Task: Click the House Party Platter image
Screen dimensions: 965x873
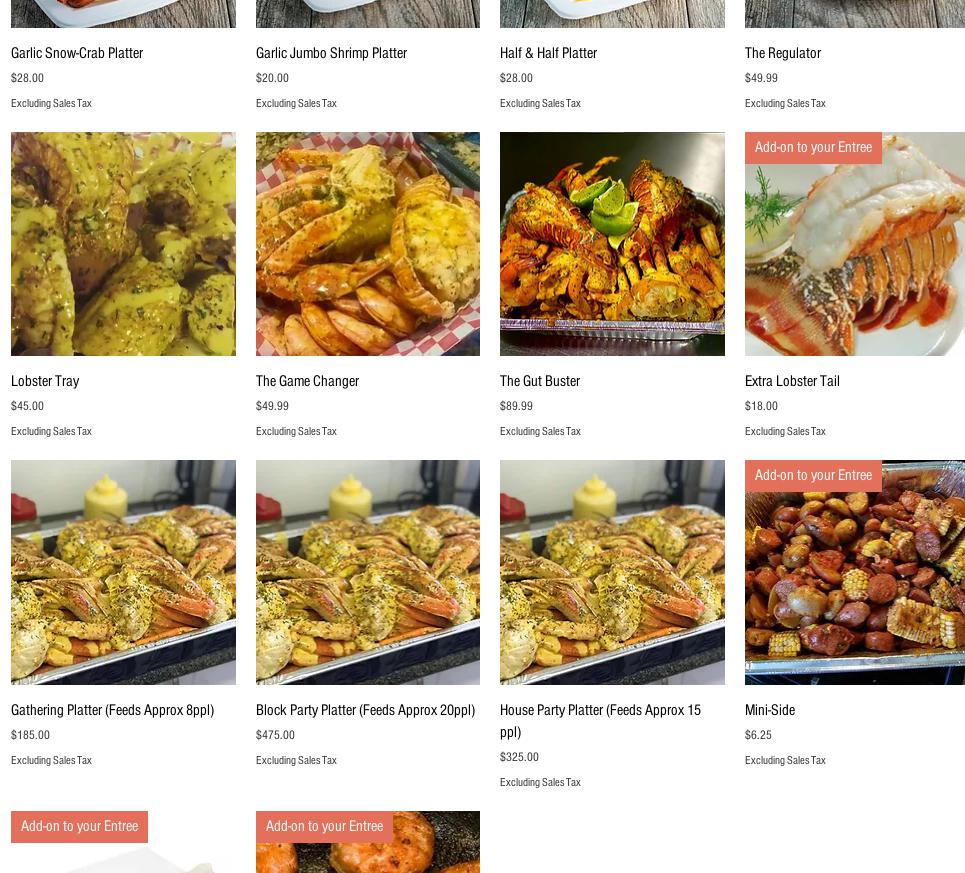Action: pyautogui.click(x=612, y=572)
